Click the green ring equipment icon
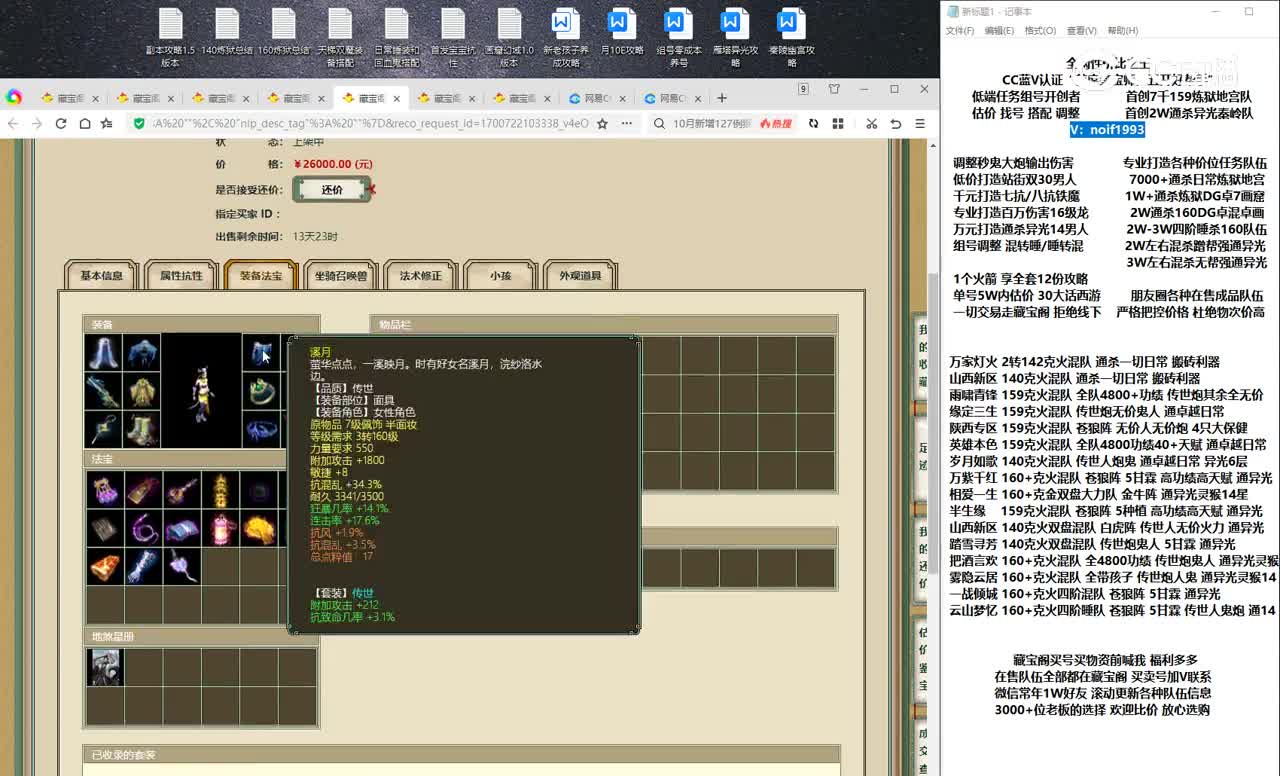This screenshot has height=776, width=1280. pos(260,391)
